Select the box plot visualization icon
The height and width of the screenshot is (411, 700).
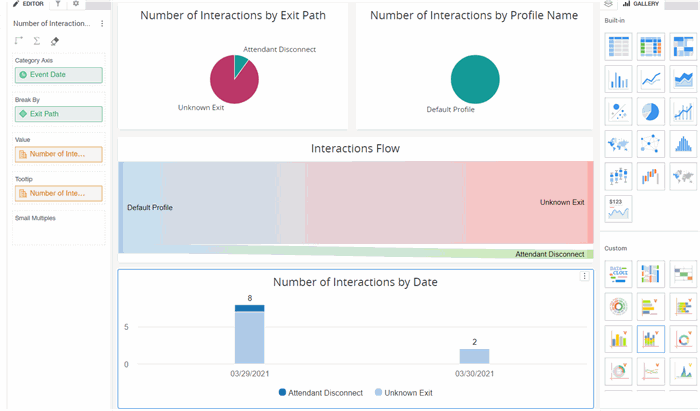pos(619,177)
